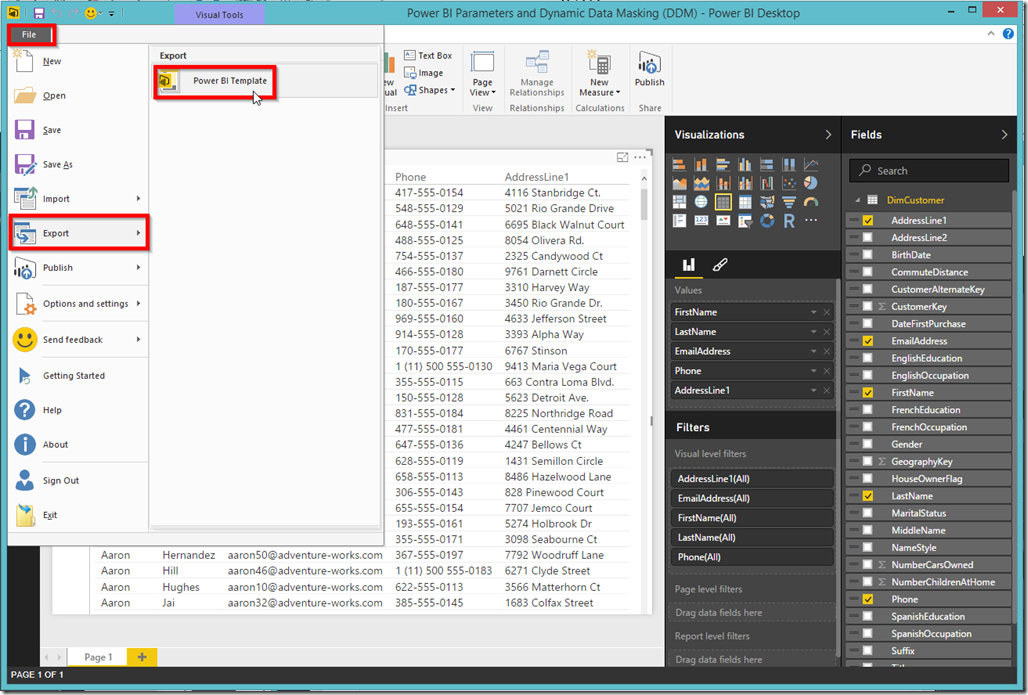The image size is (1028, 695).
Task: Select the Map globe visualization
Action: [x=701, y=201]
